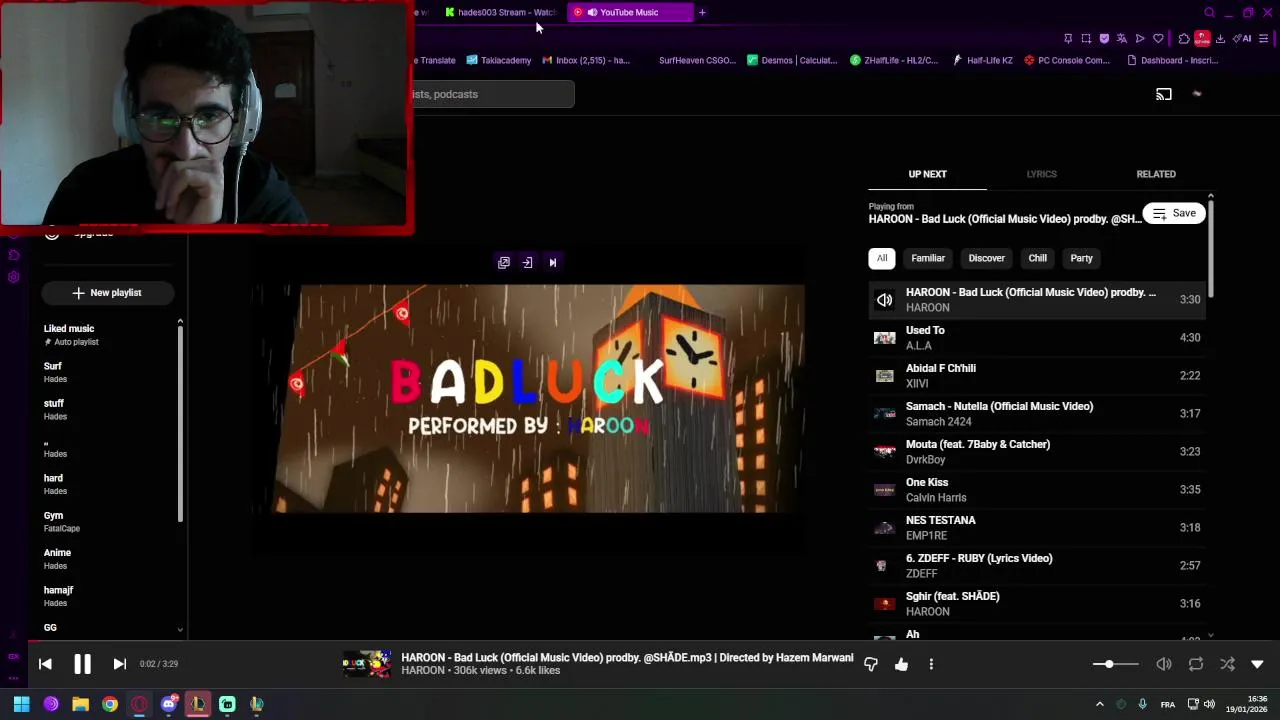Screen dimensions: 1280x720
Task: Open the Windows Start menu
Action: tap(21, 704)
